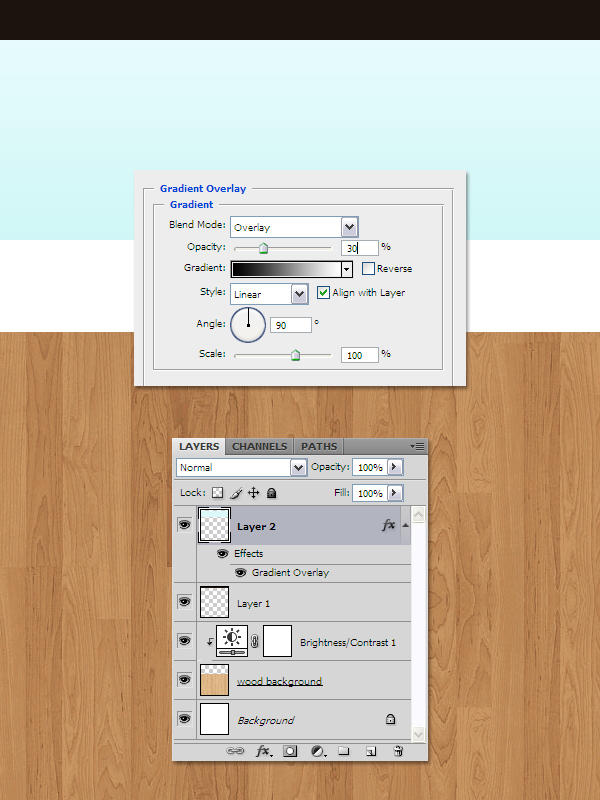Click the layer Opacity 100% field
The height and width of the screenshot is (800, 600).
click(x=370, y=467)
